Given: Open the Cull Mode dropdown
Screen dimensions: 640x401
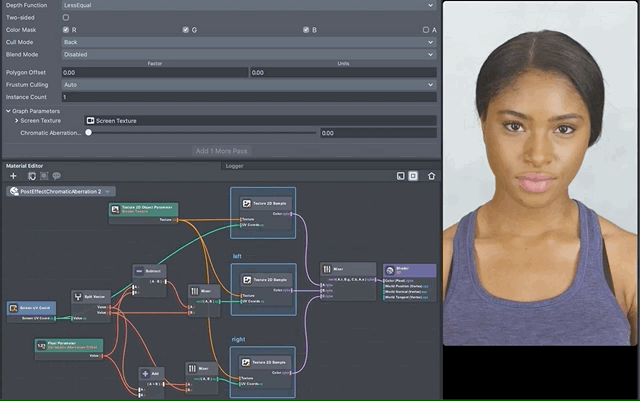Looking at the screenshot, I should (248, 43).
